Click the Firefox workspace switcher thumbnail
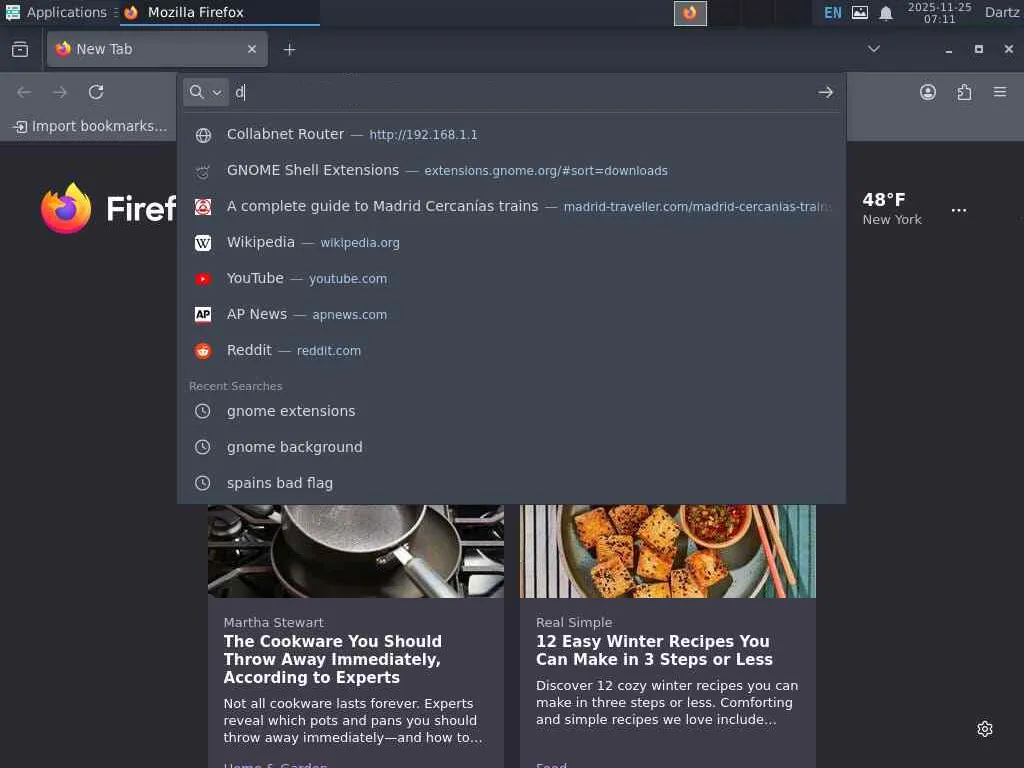Screen dimensions: 1024x768 (x=690, y=13)
